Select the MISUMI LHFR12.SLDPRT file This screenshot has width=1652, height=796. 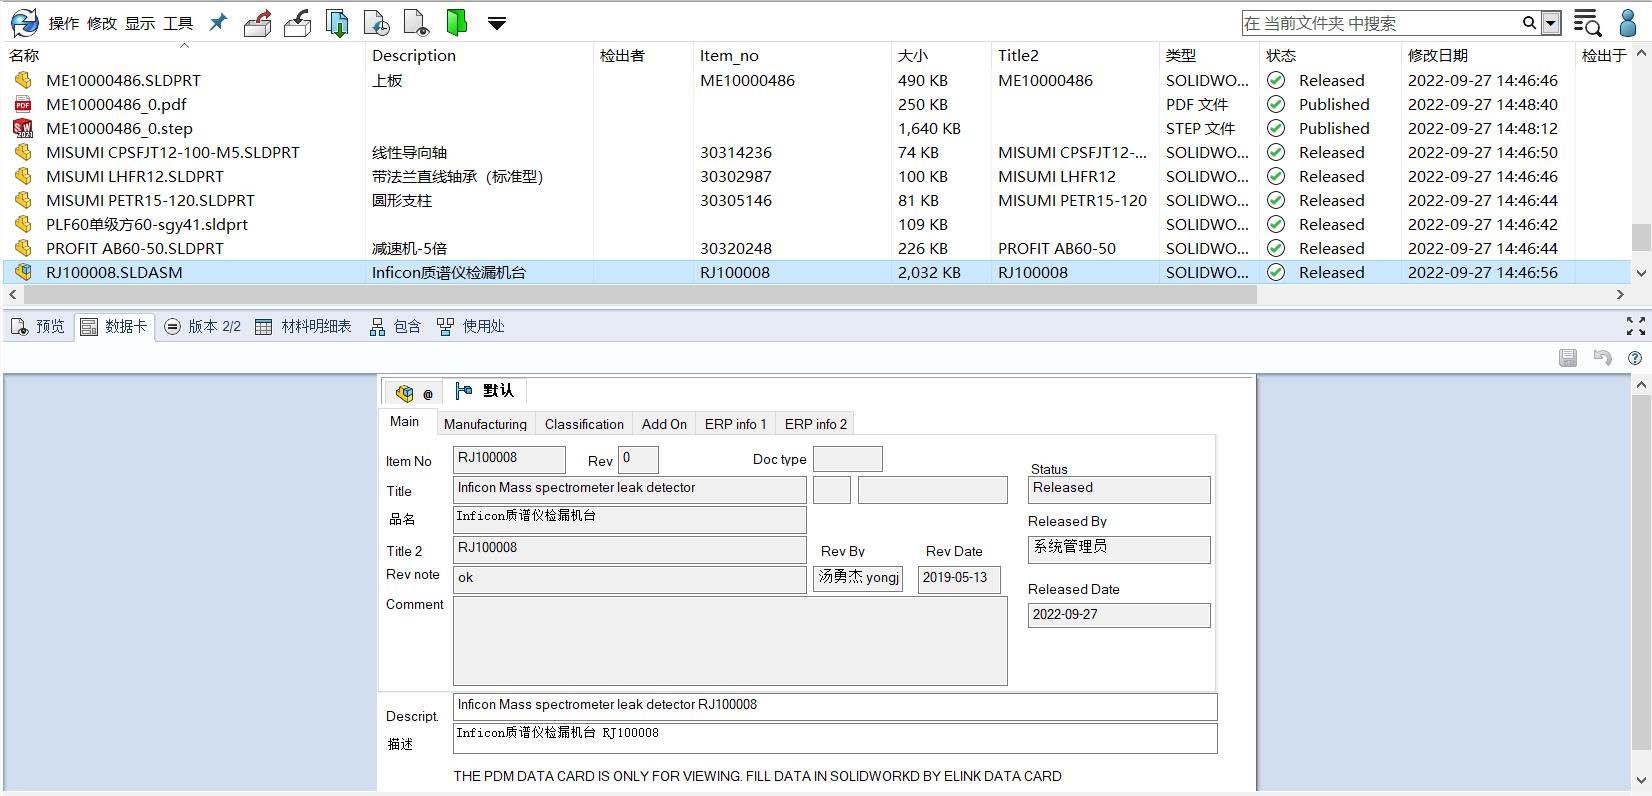[135, 177]
